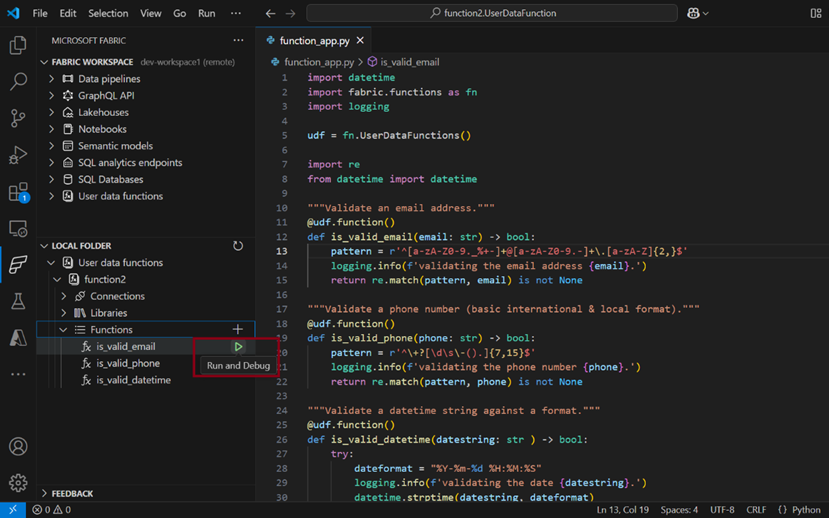Select the is_valid_phone function item
This screenshot has width=829, height=518.
(128, 364)
